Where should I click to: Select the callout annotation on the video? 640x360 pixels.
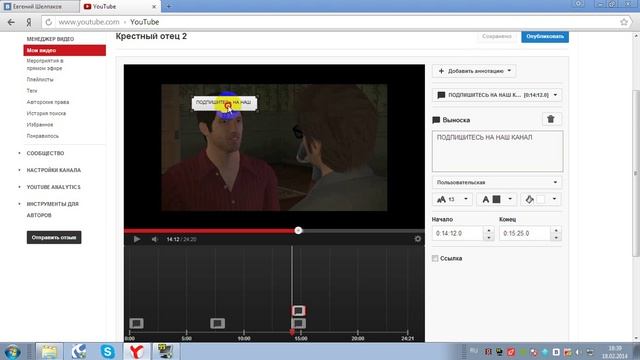pos(224,102)
